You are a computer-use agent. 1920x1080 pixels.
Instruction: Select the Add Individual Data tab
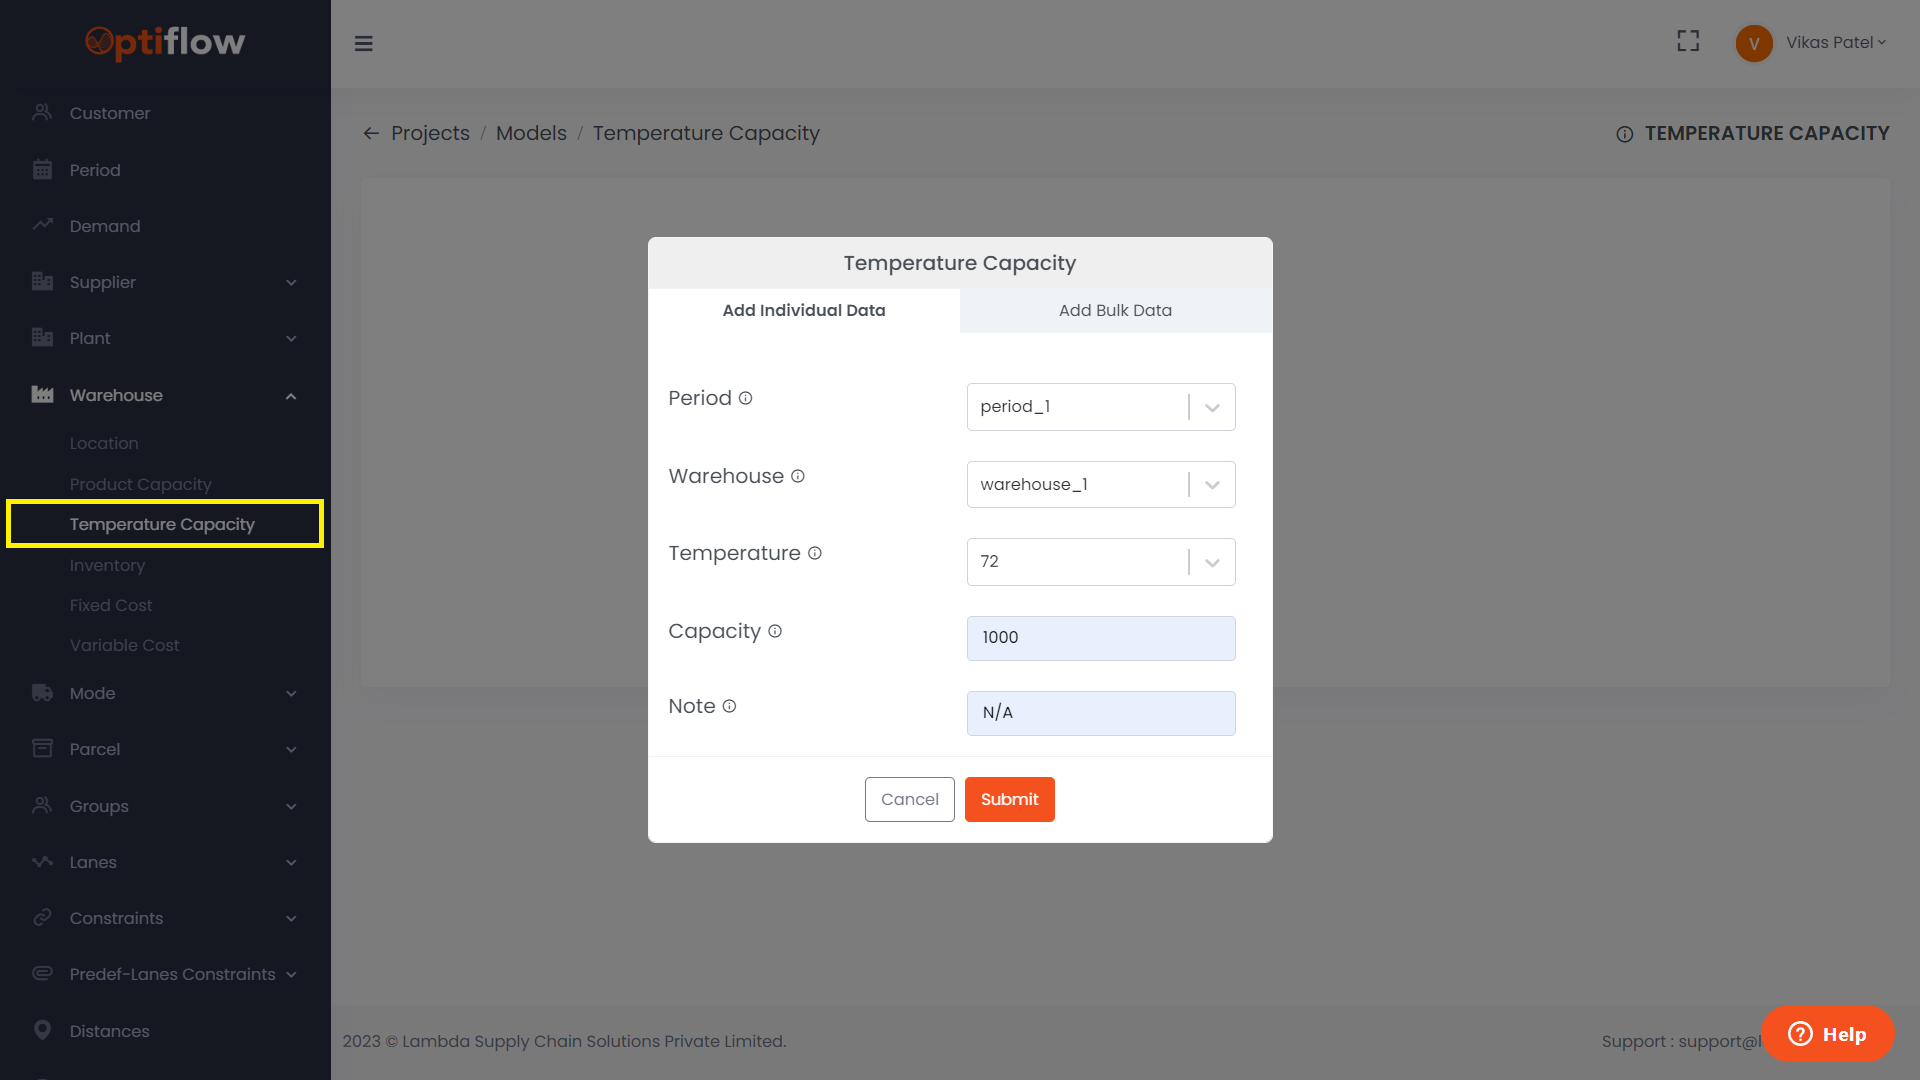coord(803,310)
